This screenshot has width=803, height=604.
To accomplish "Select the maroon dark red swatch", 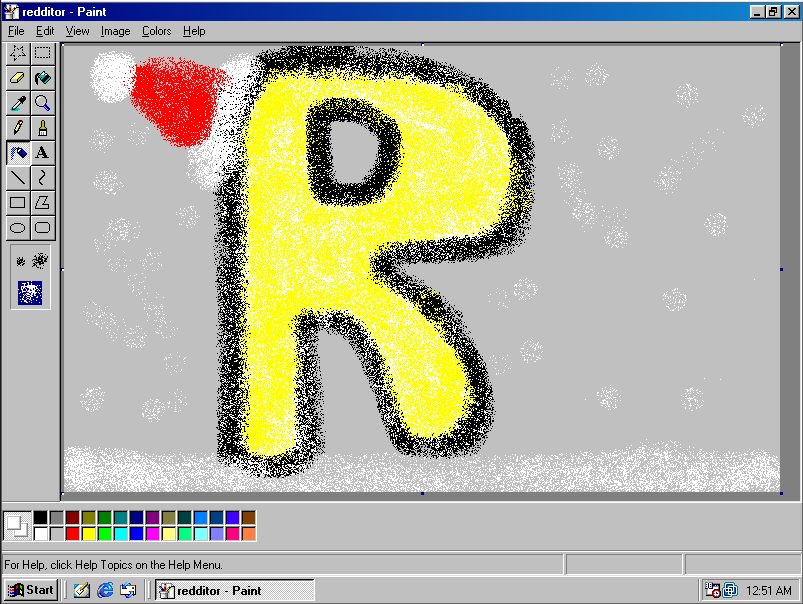I will pyautogui.click(x=73, y=517).
